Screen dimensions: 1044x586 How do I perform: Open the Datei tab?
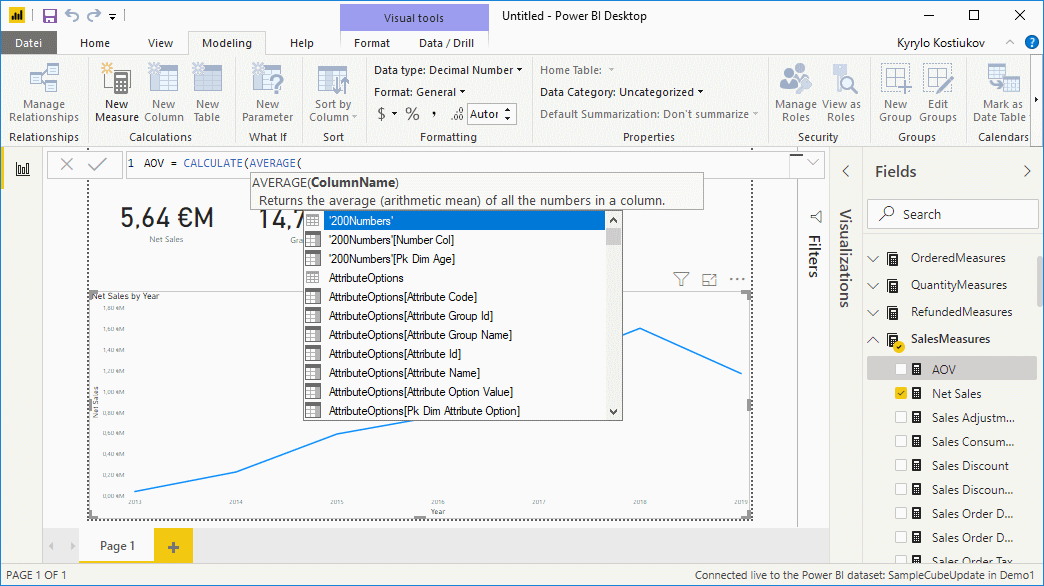pos(29,43)
